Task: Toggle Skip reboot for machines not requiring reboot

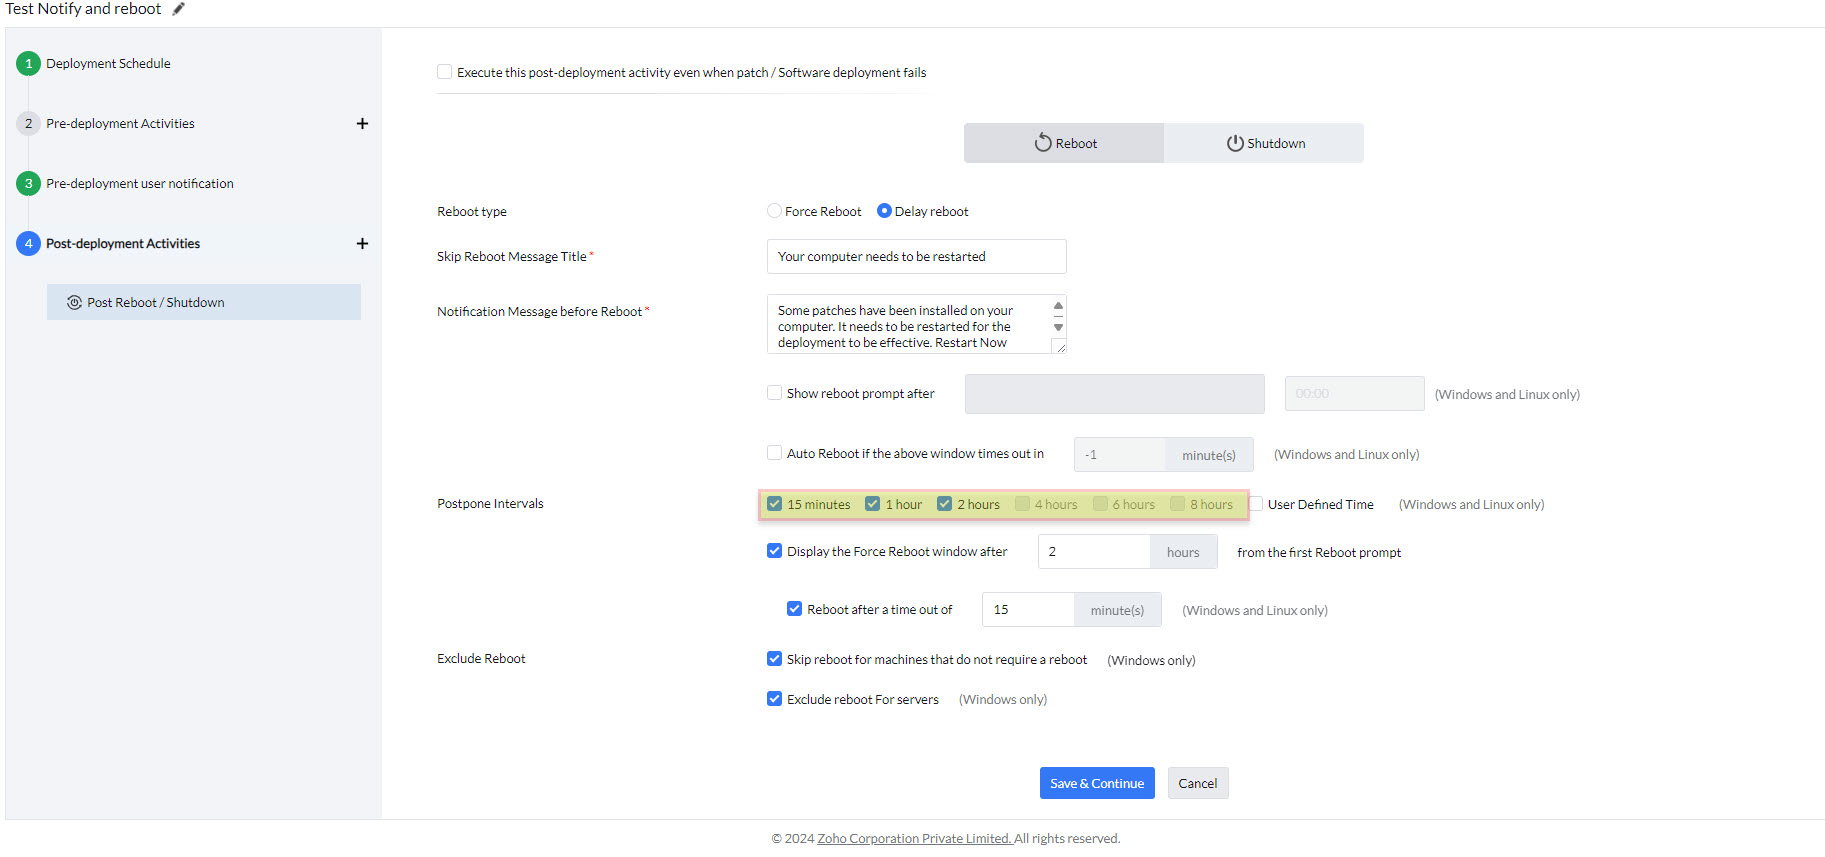Action: click(774, 659)
